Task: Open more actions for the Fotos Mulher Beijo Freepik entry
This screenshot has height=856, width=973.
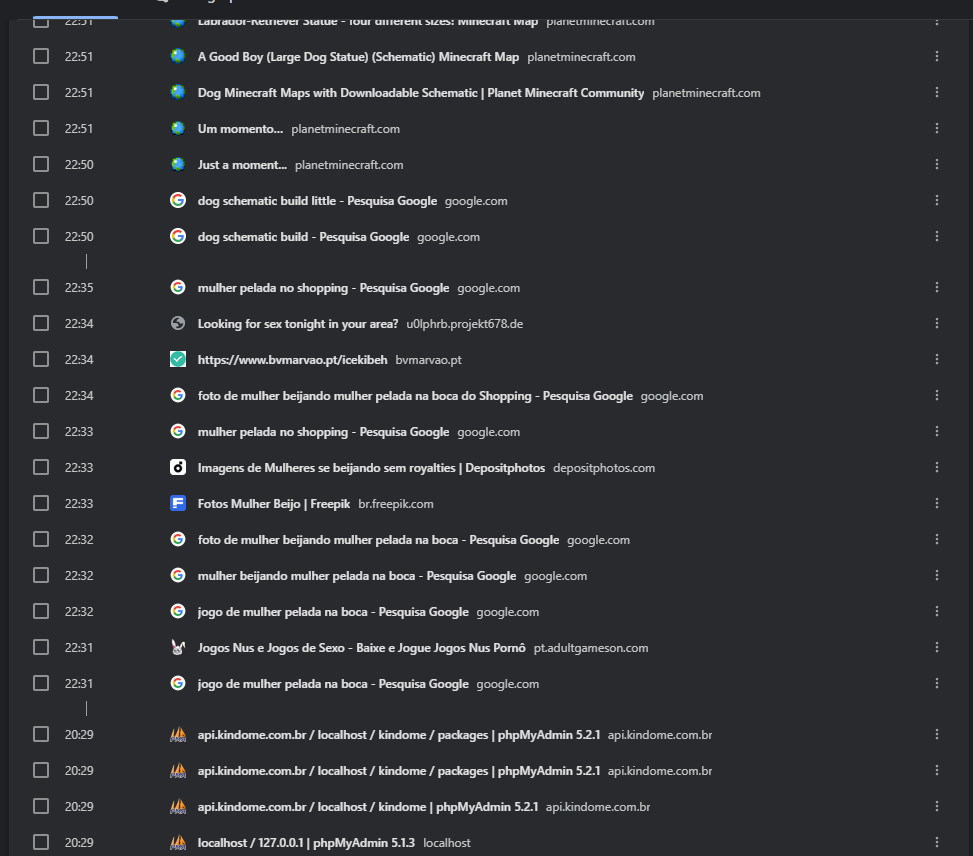Action: (937, 503)
